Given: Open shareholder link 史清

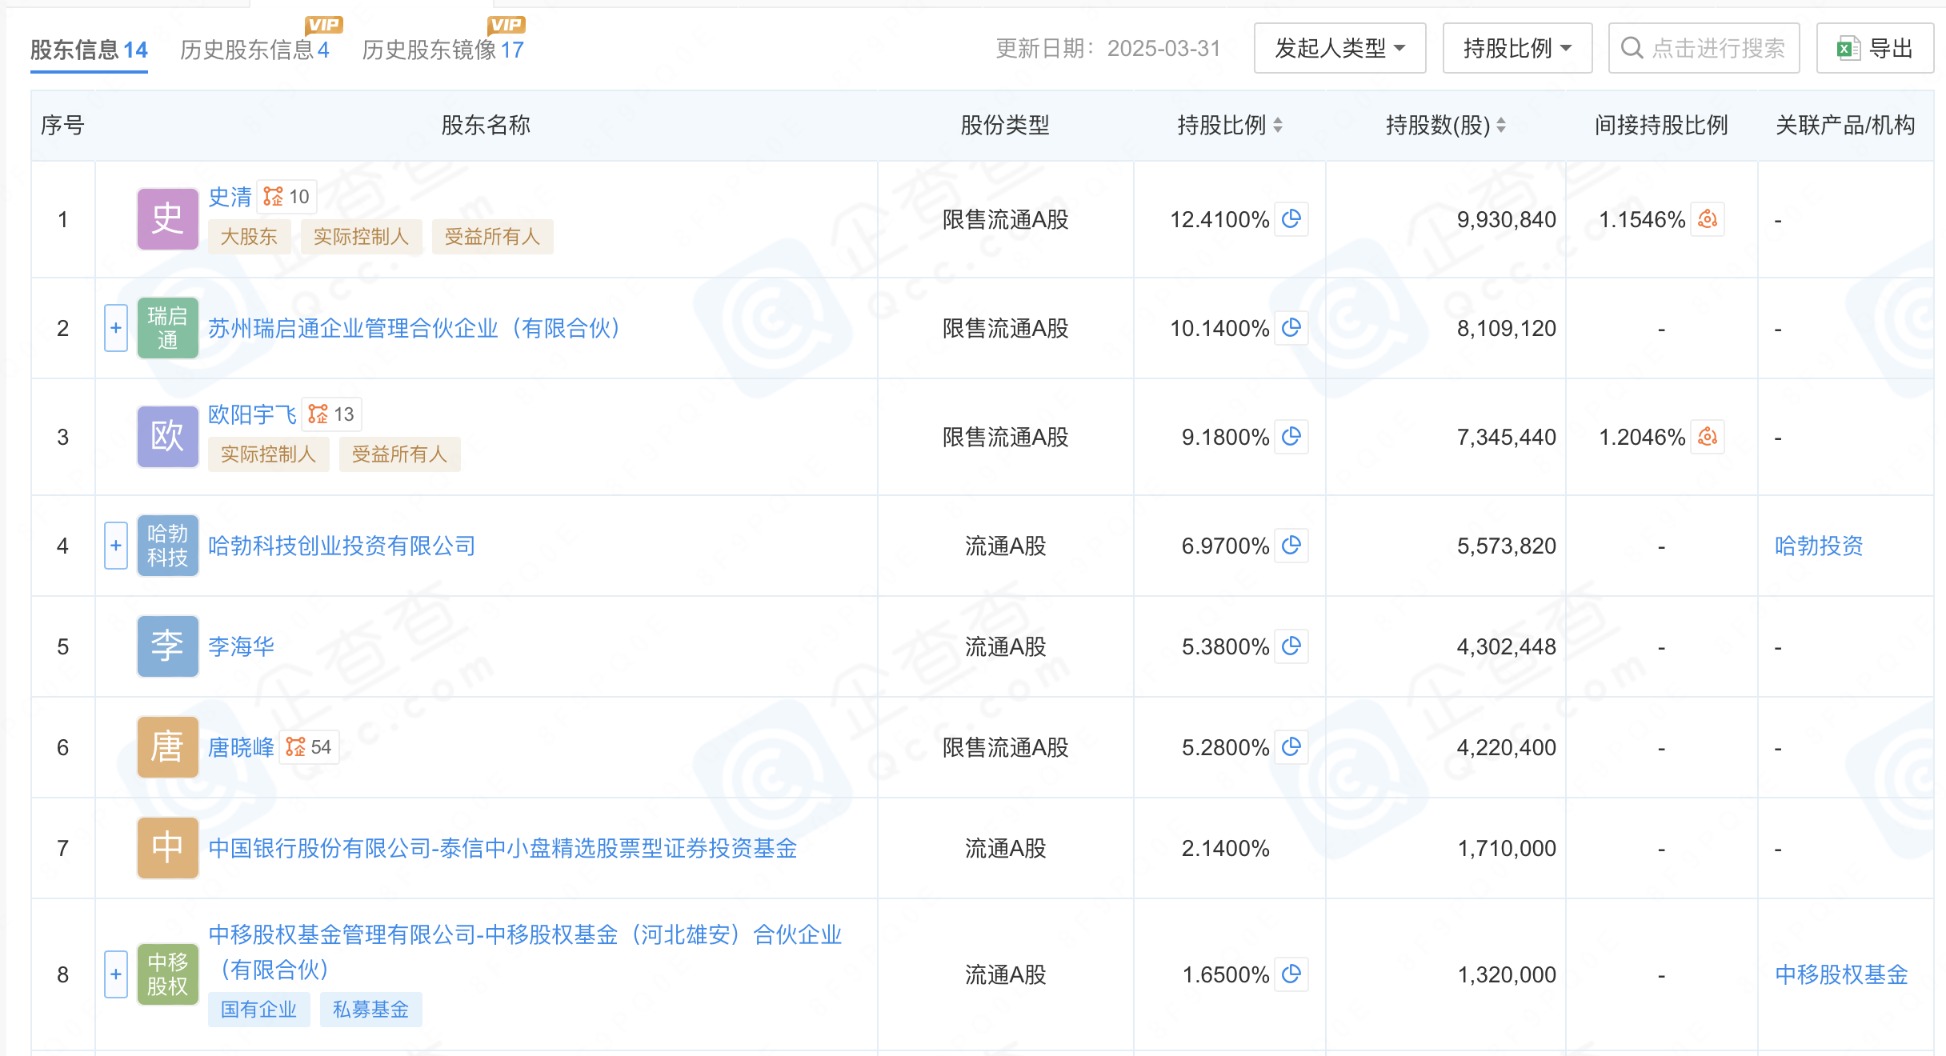Looking at the screenshot, I should [x=230, y=197].
